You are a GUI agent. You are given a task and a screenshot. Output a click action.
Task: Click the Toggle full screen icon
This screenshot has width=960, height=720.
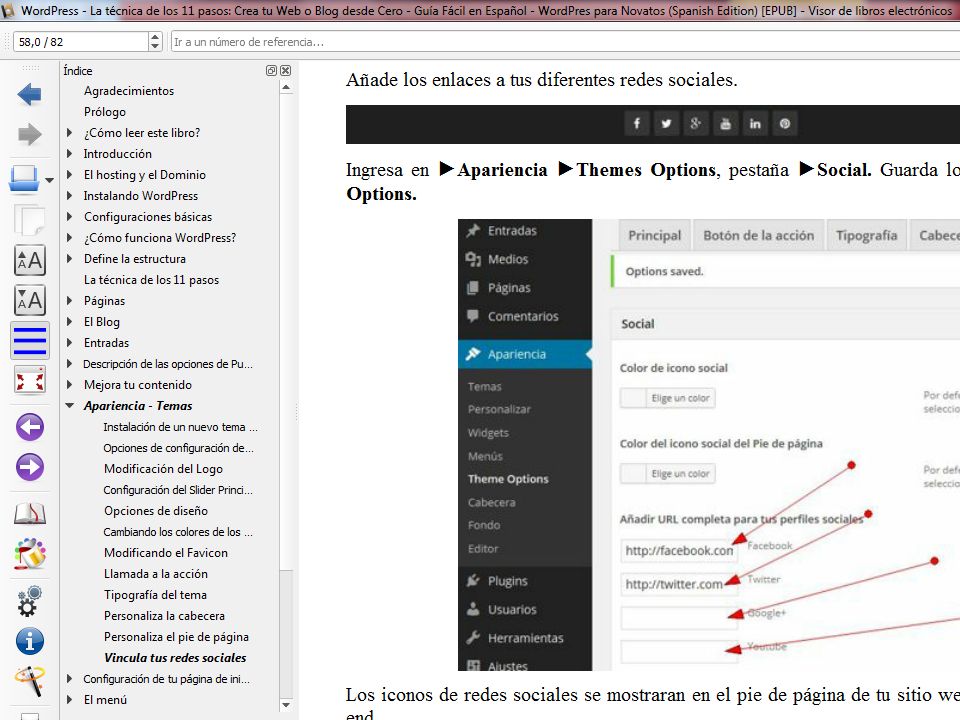click(x=29, y=380)
